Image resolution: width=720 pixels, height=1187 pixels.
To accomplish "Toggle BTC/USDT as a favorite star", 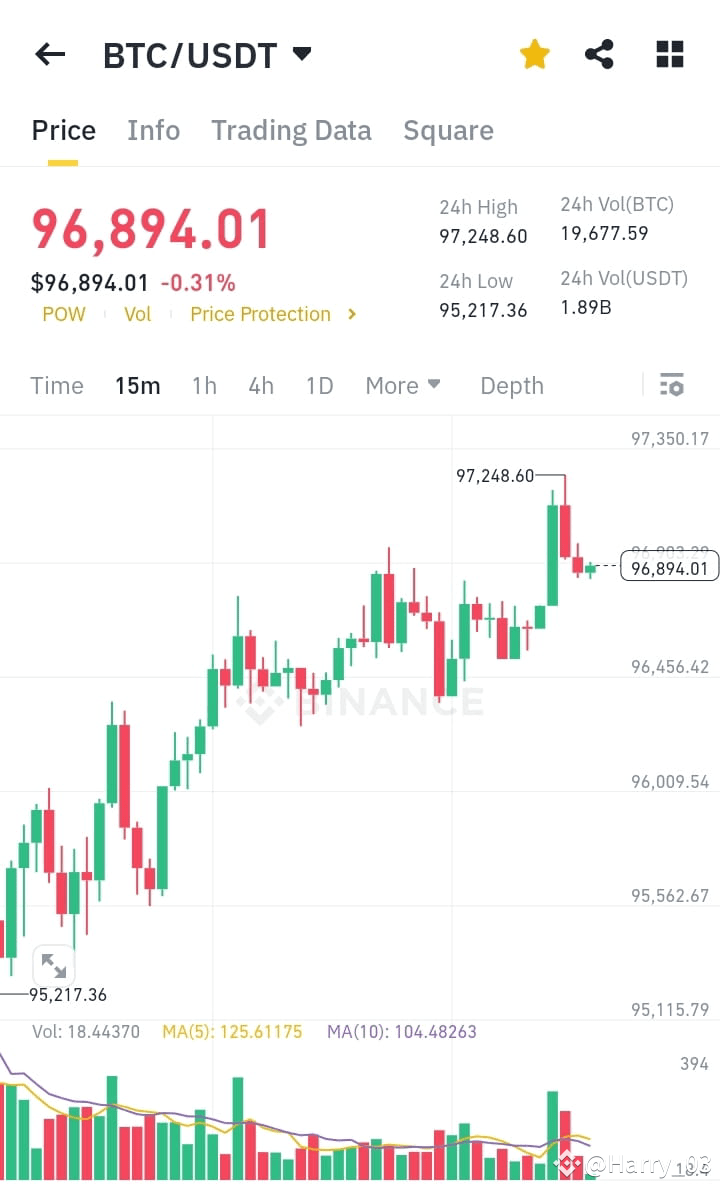I will coord(534,54).
